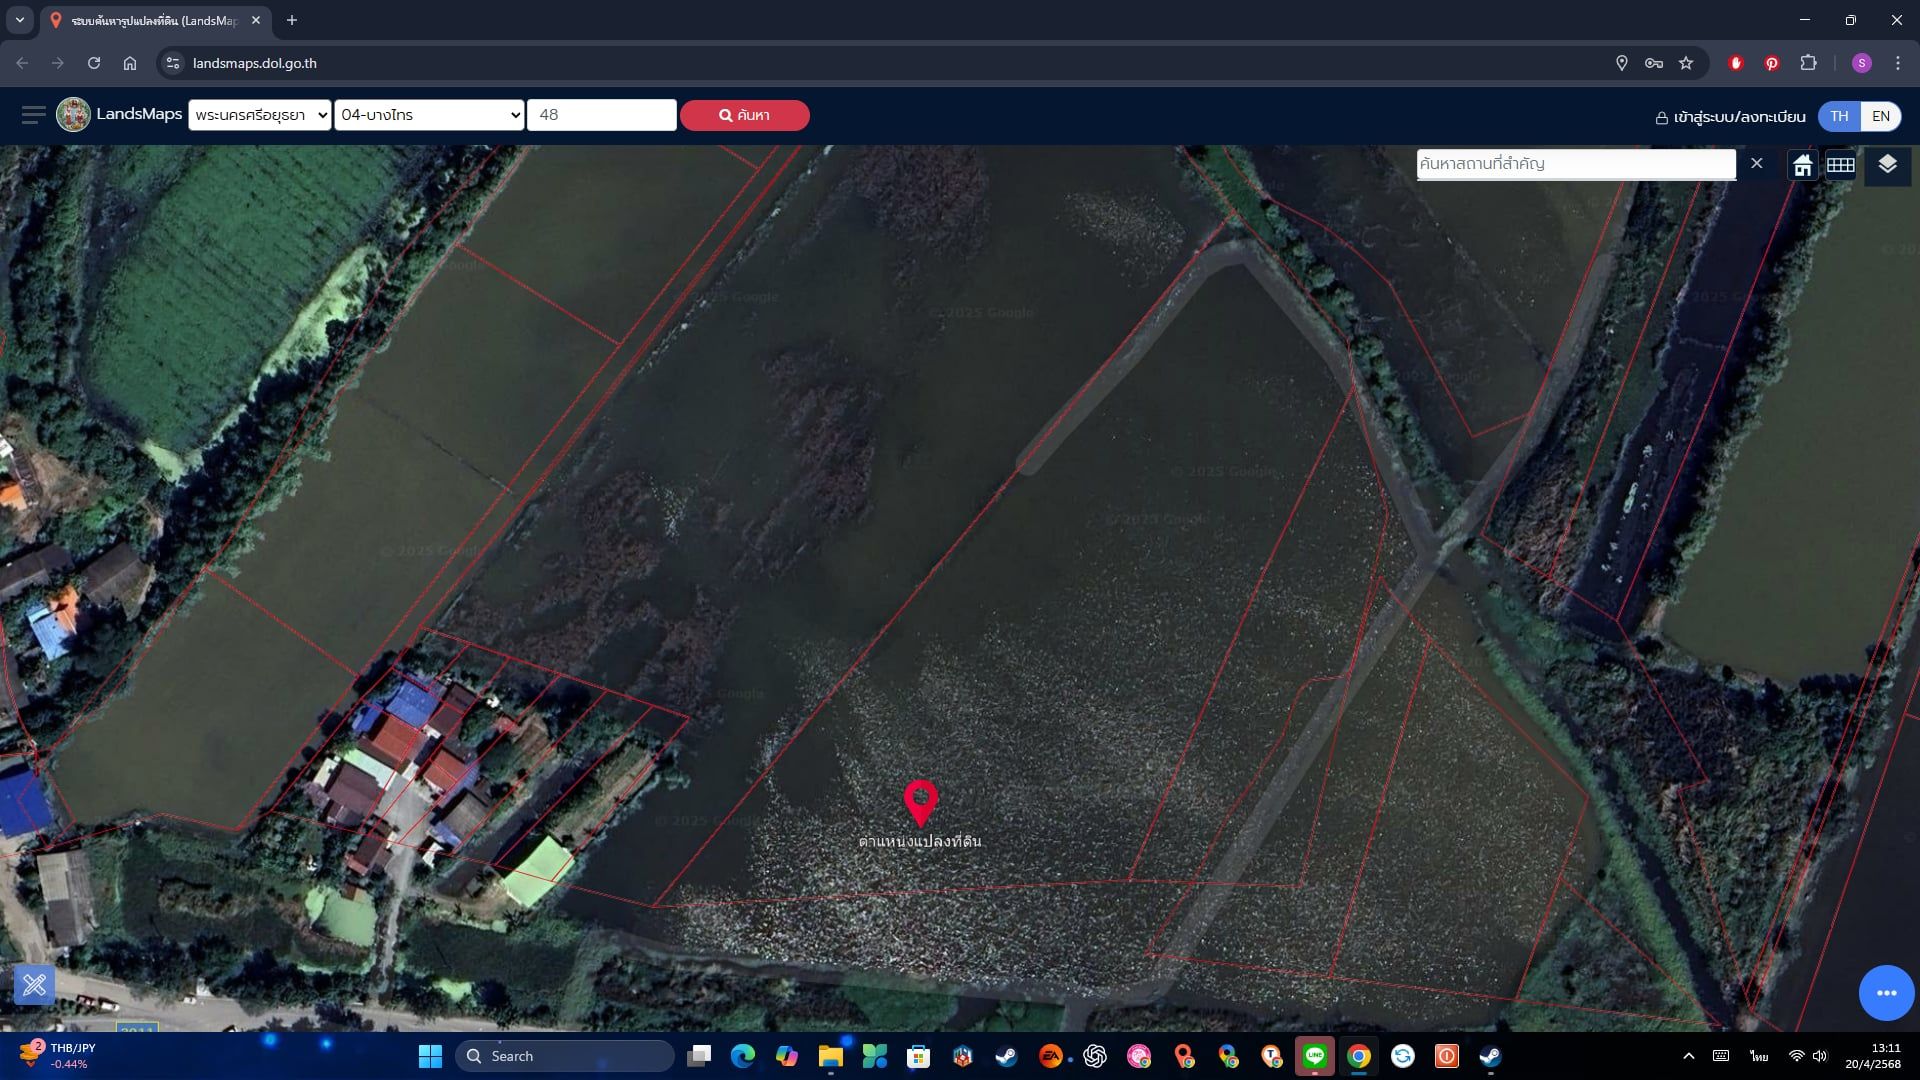The width and height of the screenshot is (1920, 1080).
Task: Switch language to EN
Action: pyautogui.click(x=1881, y=116)
